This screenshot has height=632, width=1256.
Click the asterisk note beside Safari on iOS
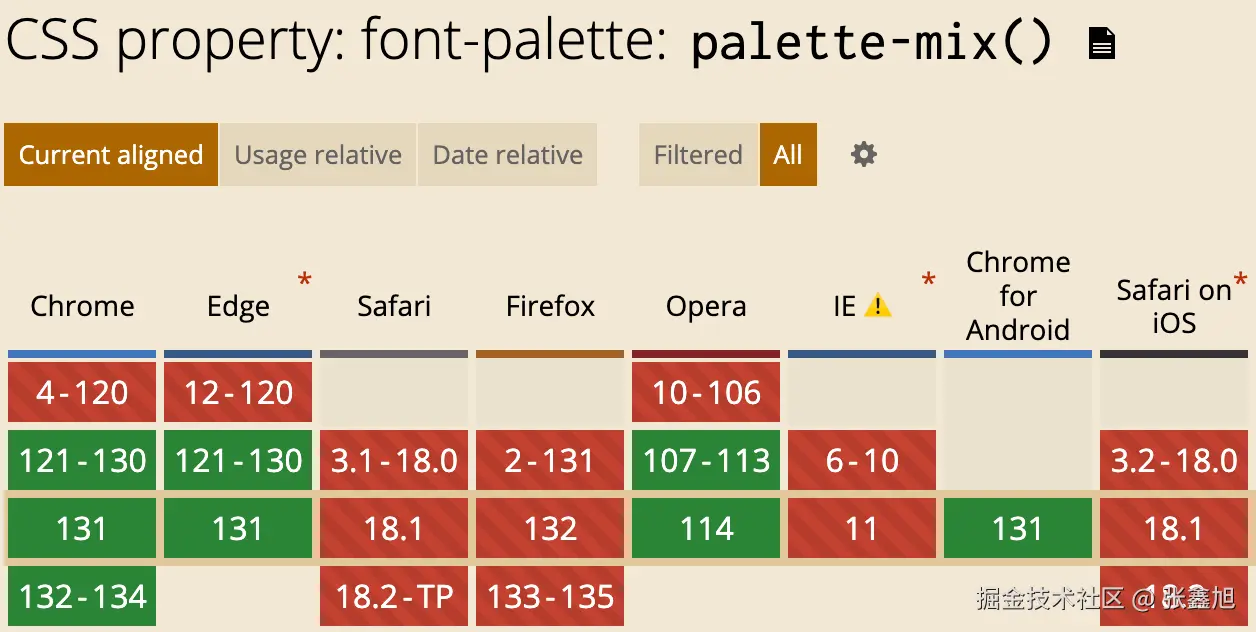[x=1240, y=281]
